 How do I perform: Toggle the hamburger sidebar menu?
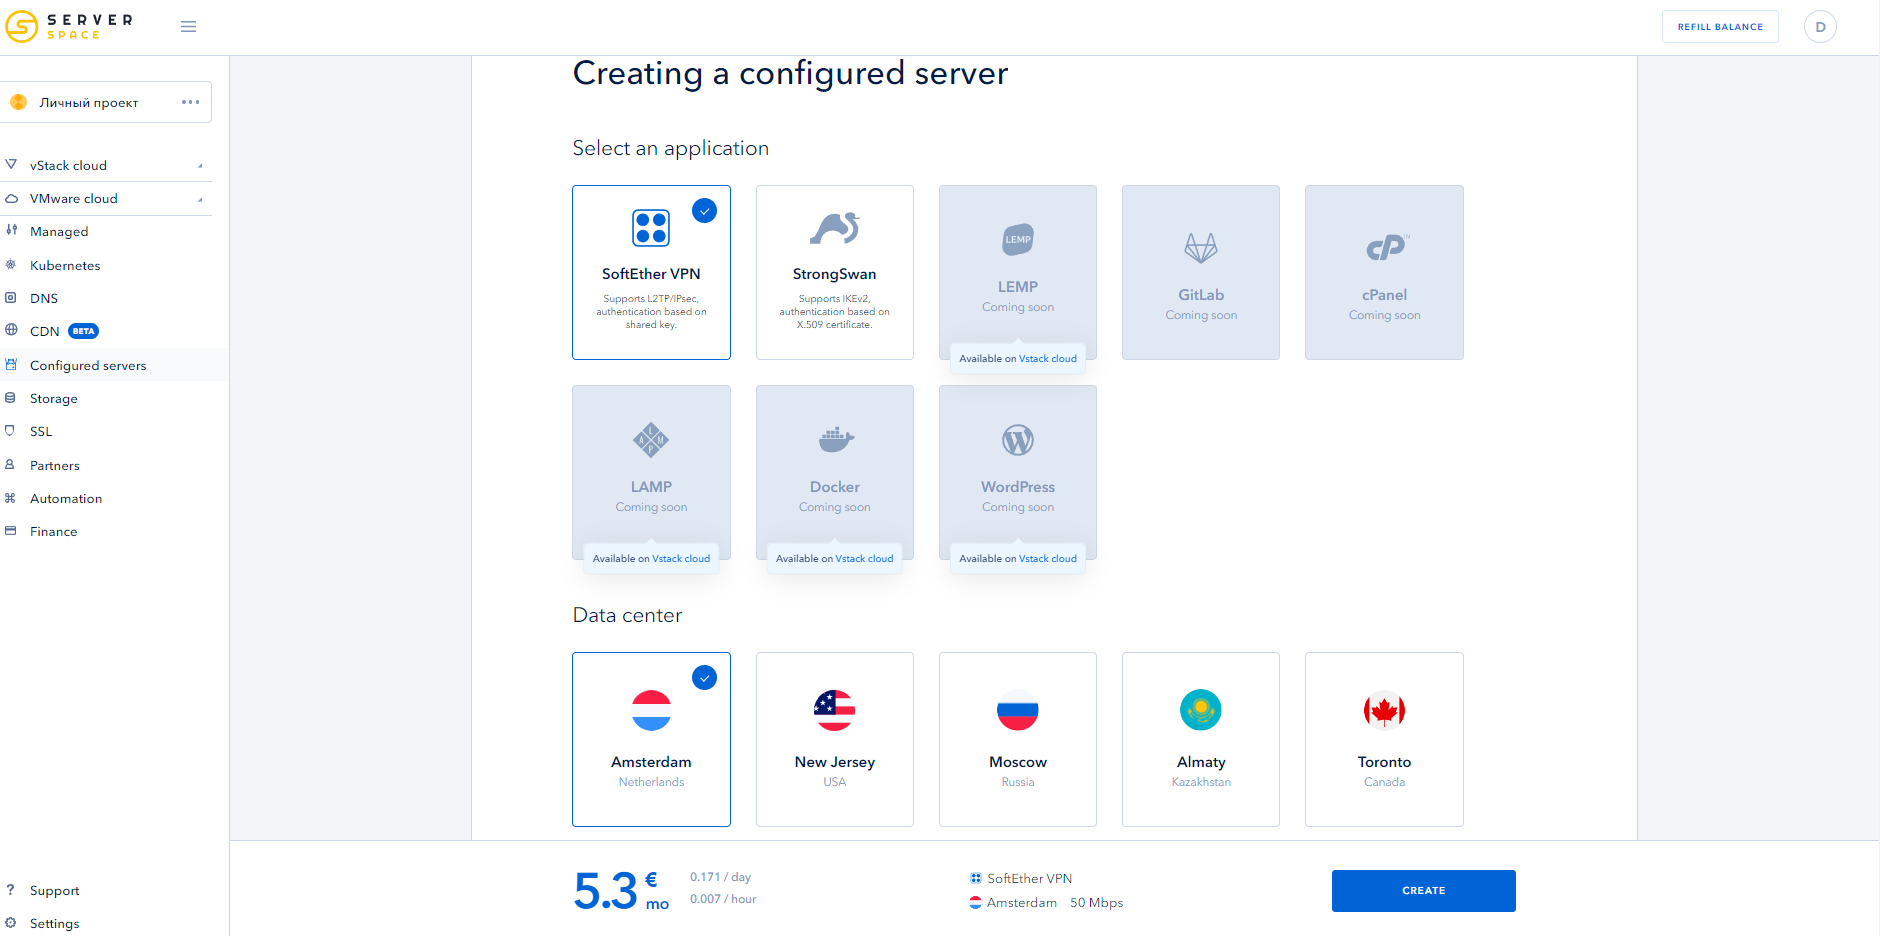coord(188,27)
